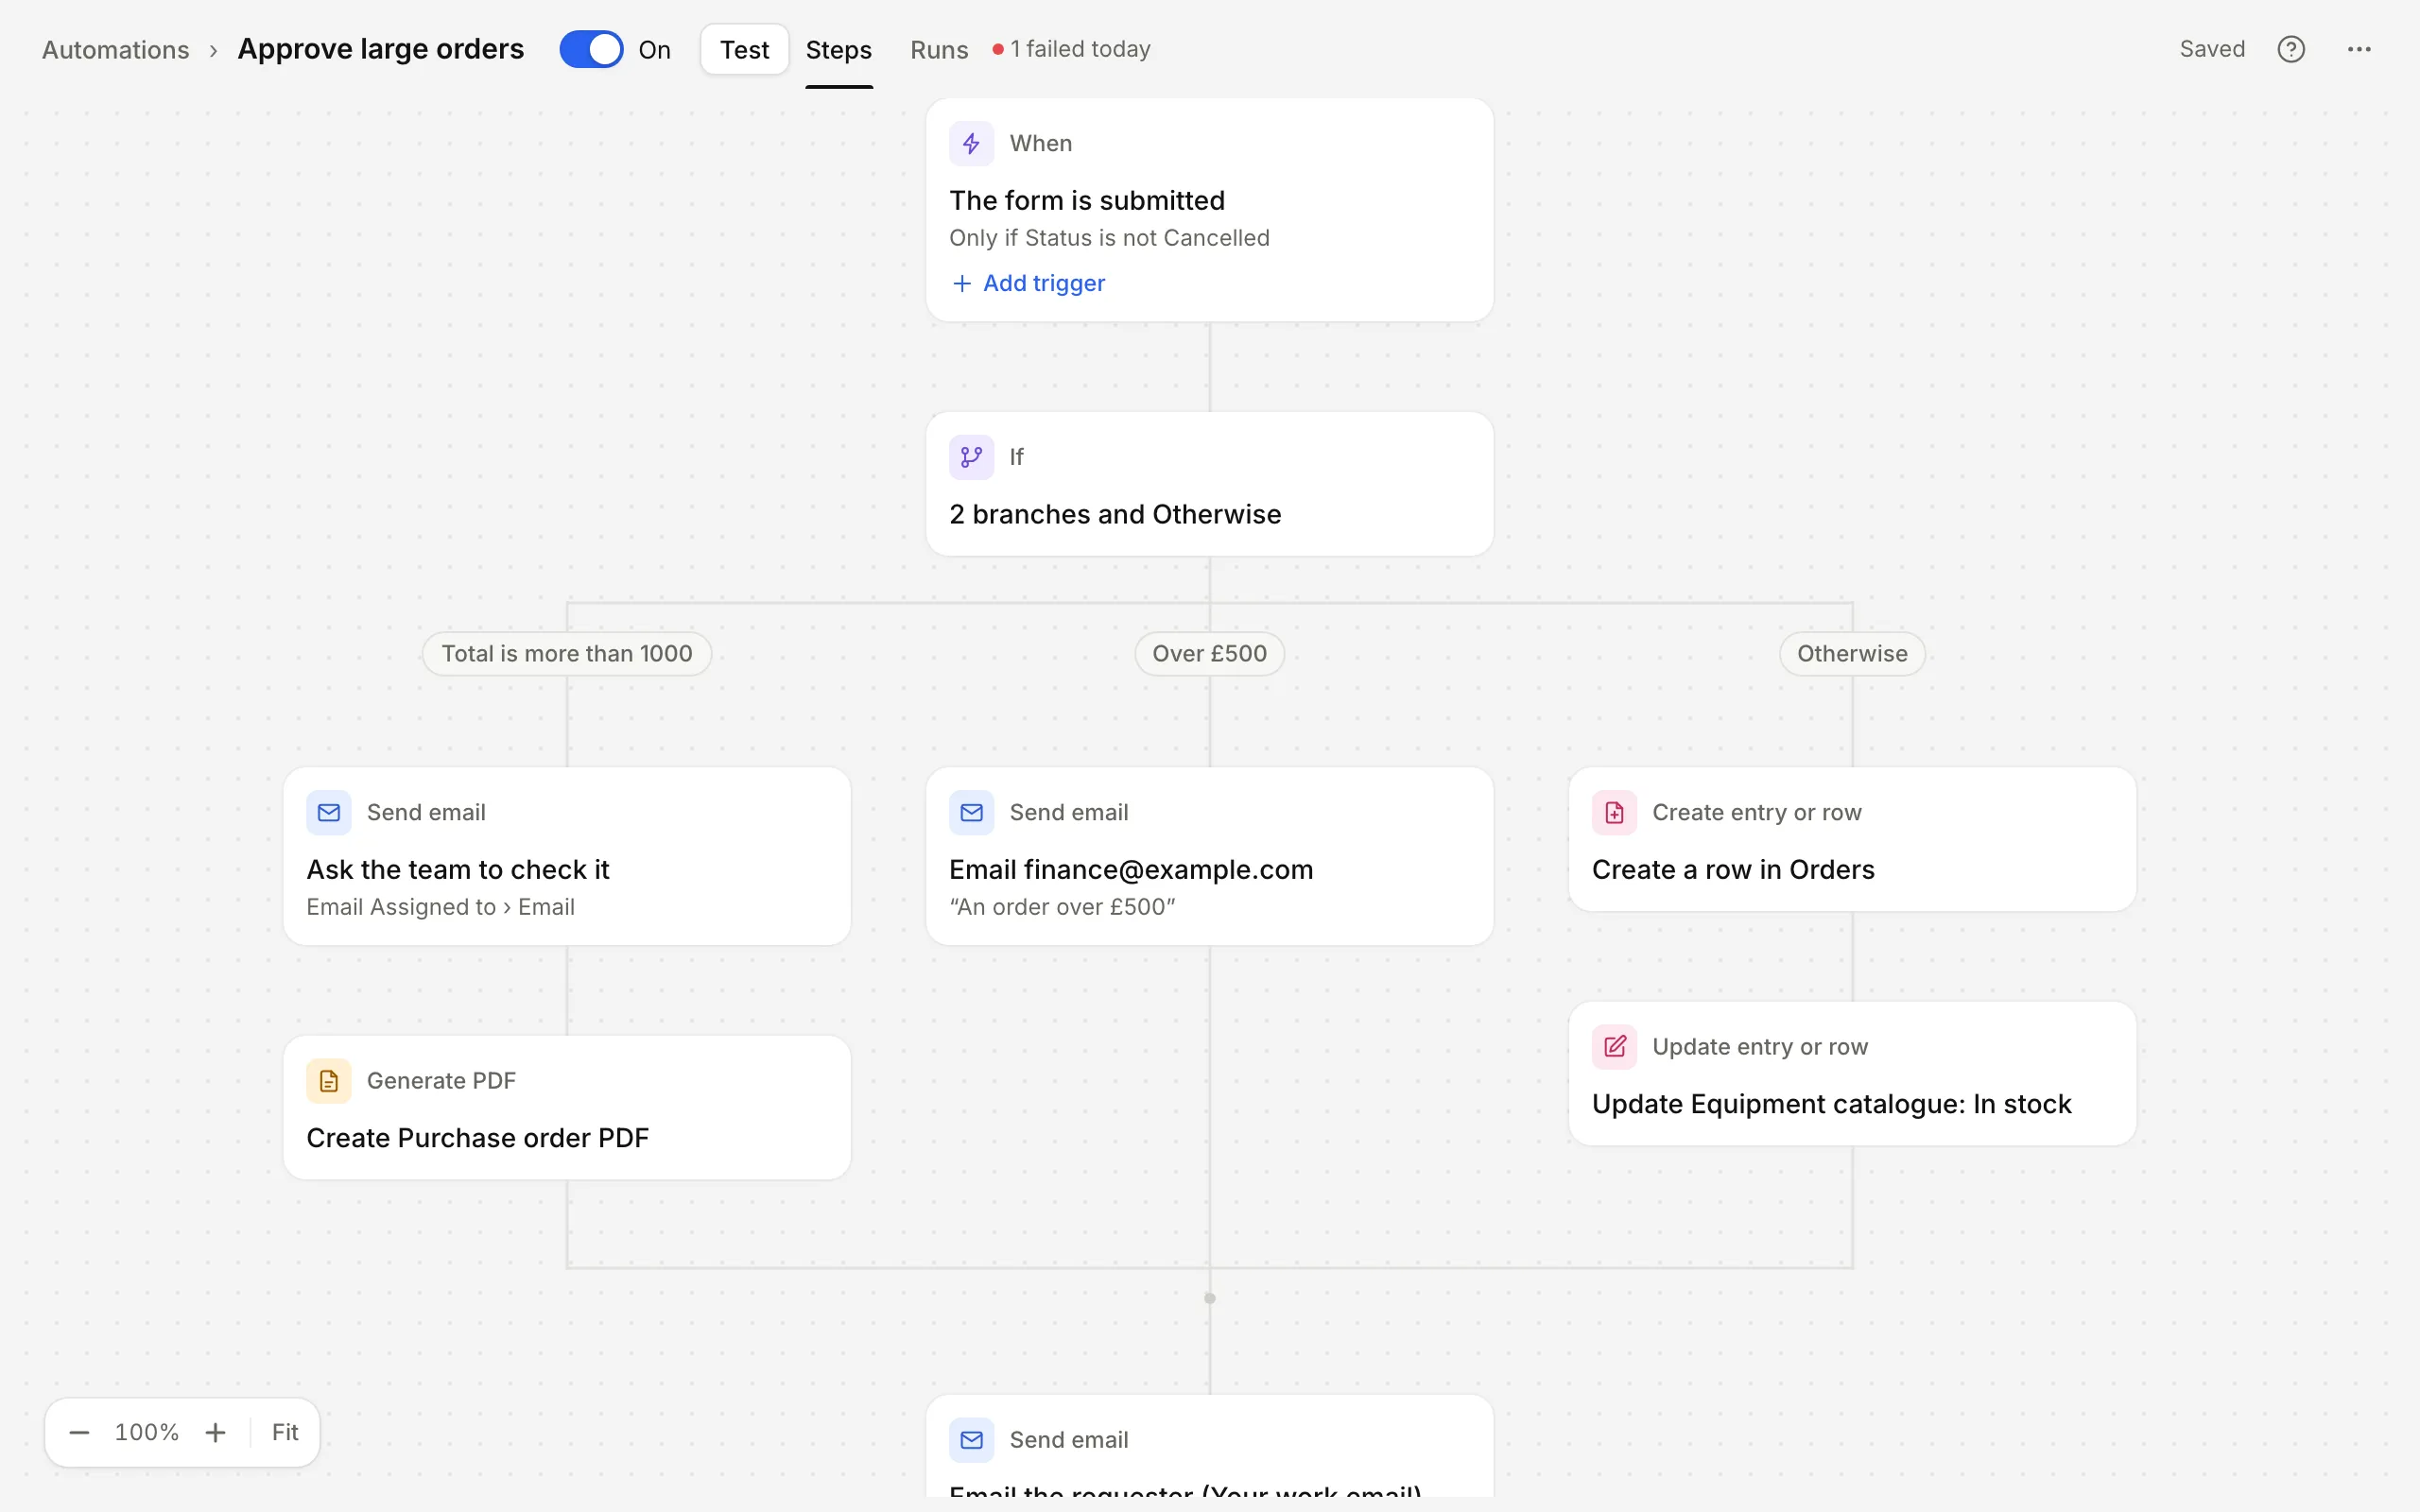Screen dimensions: 2420x1512
Task: Go back to Automations breadcrumb
Action: tap(115, 50)
